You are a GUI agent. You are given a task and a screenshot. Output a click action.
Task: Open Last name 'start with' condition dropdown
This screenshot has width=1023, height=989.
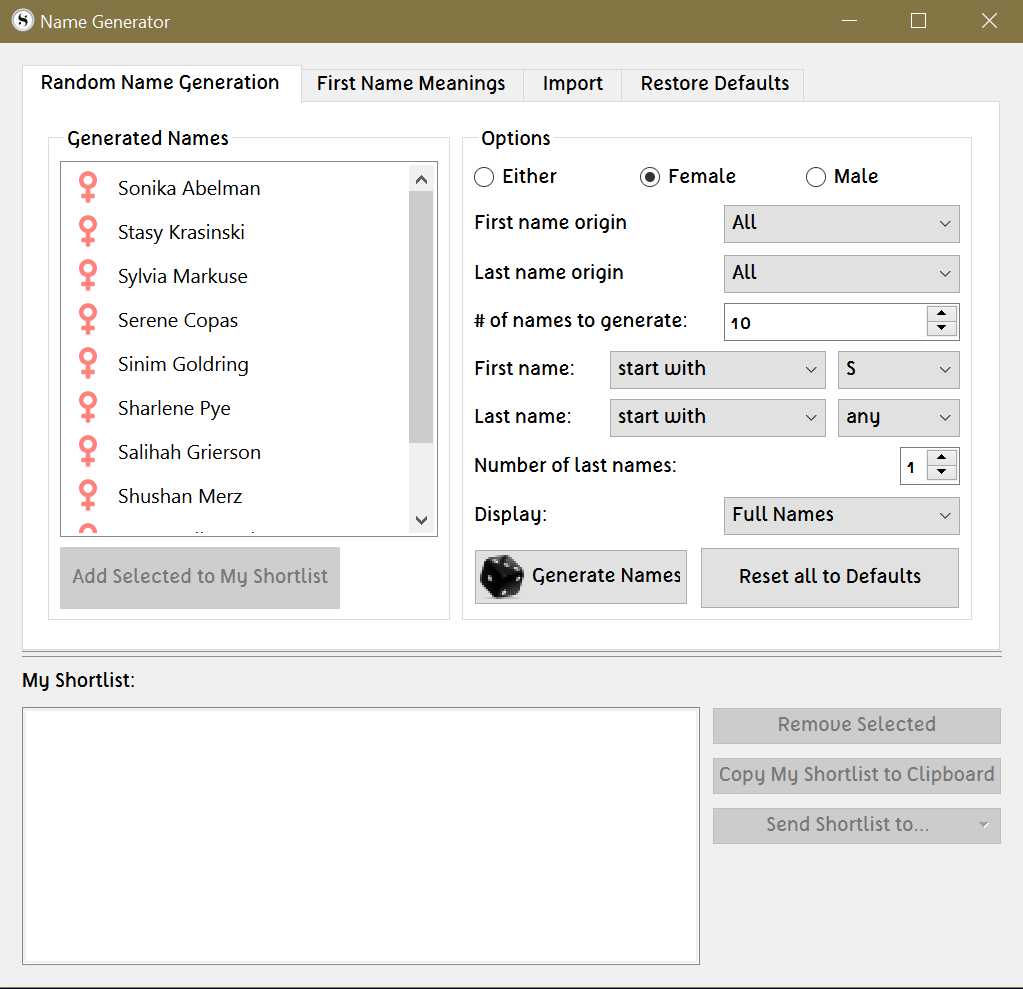pyautogui.click(x=718, y=418)
